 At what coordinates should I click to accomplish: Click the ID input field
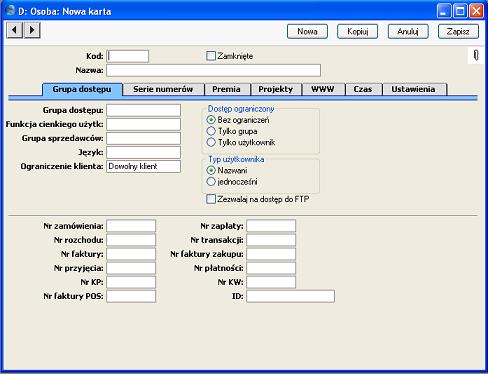[x=291, y=296]
